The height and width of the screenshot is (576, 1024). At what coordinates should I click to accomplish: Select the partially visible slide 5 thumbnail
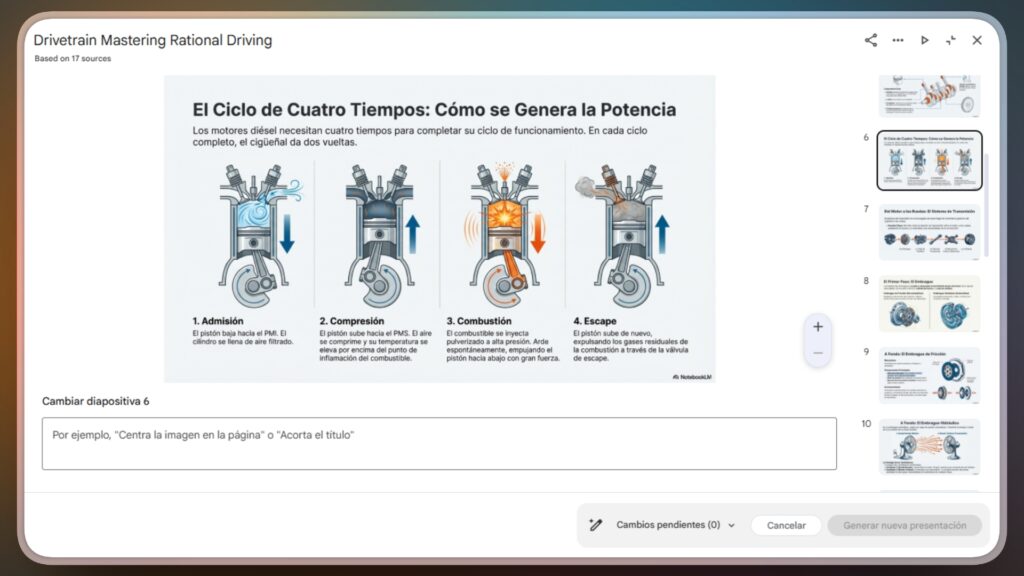coord(929,96)
